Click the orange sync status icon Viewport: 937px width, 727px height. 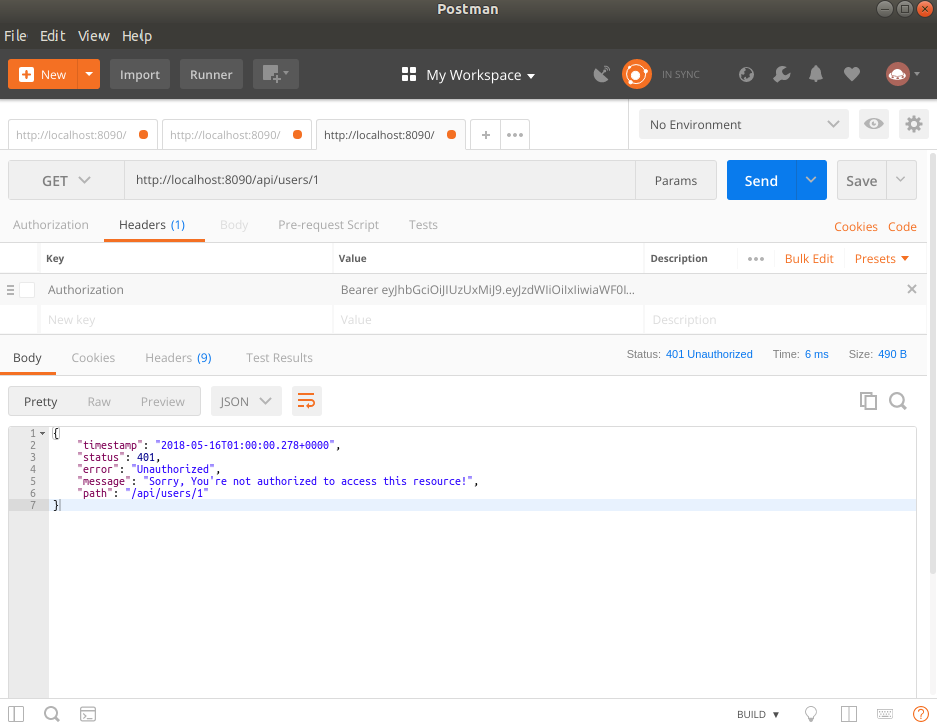[636, 74]
